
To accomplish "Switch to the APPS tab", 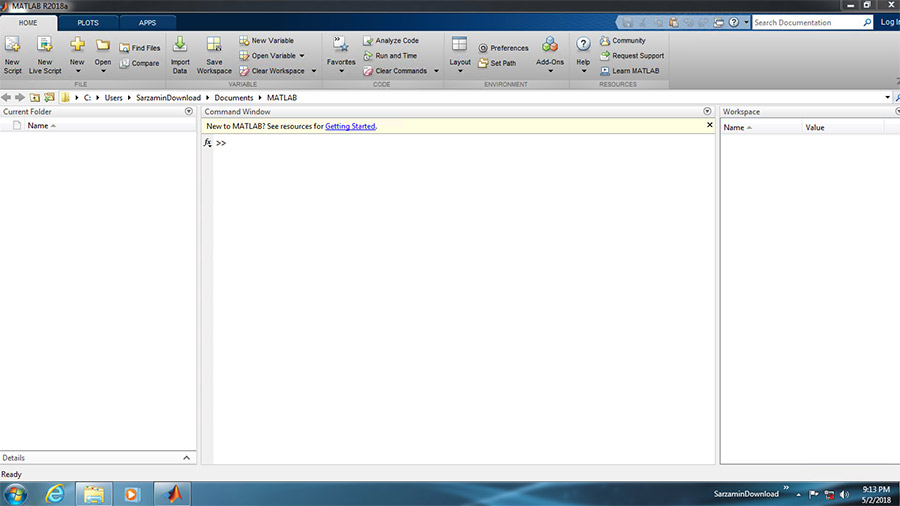I will [x=148, y=23].
